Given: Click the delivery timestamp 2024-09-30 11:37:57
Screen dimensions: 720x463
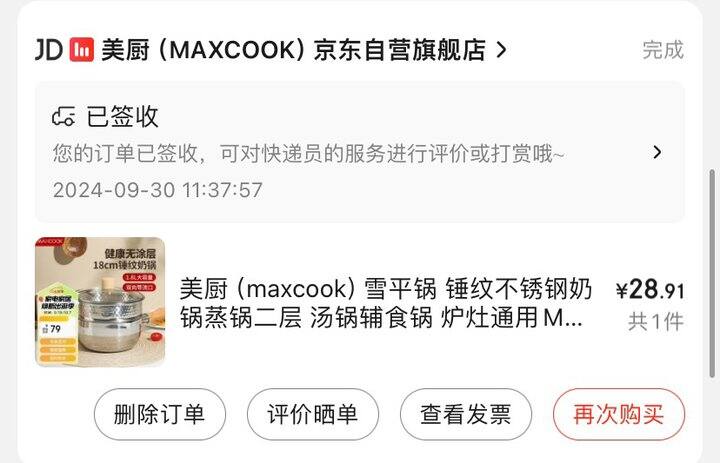Looking at the screenshot, I should pyautogui.click(x=158, y=190).
